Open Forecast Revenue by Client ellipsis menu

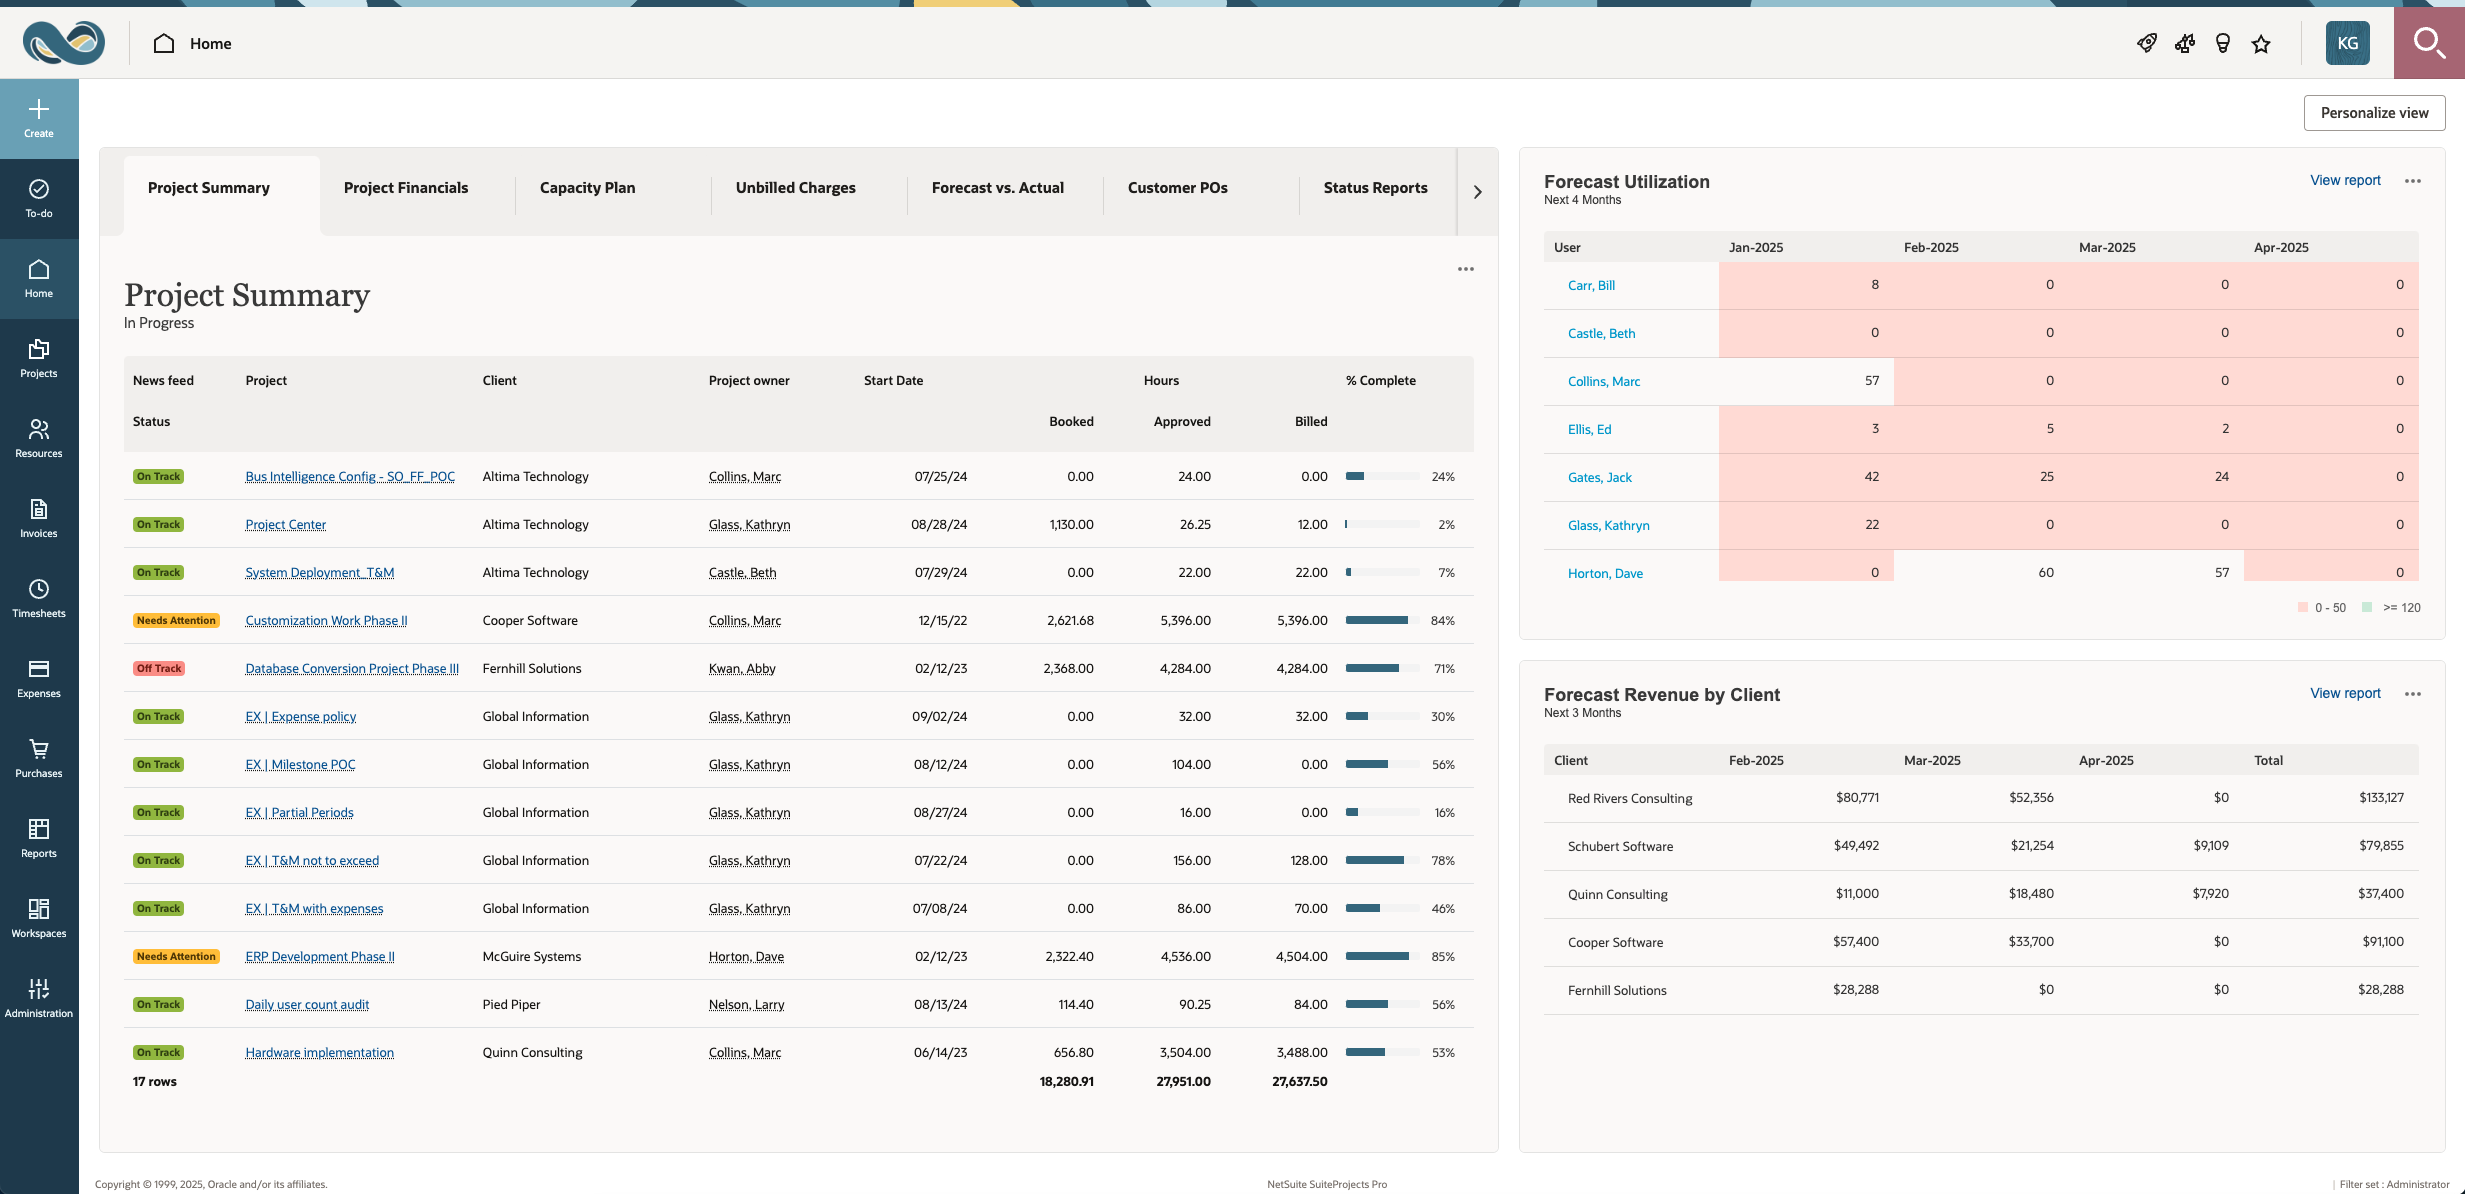[2413, 694]
